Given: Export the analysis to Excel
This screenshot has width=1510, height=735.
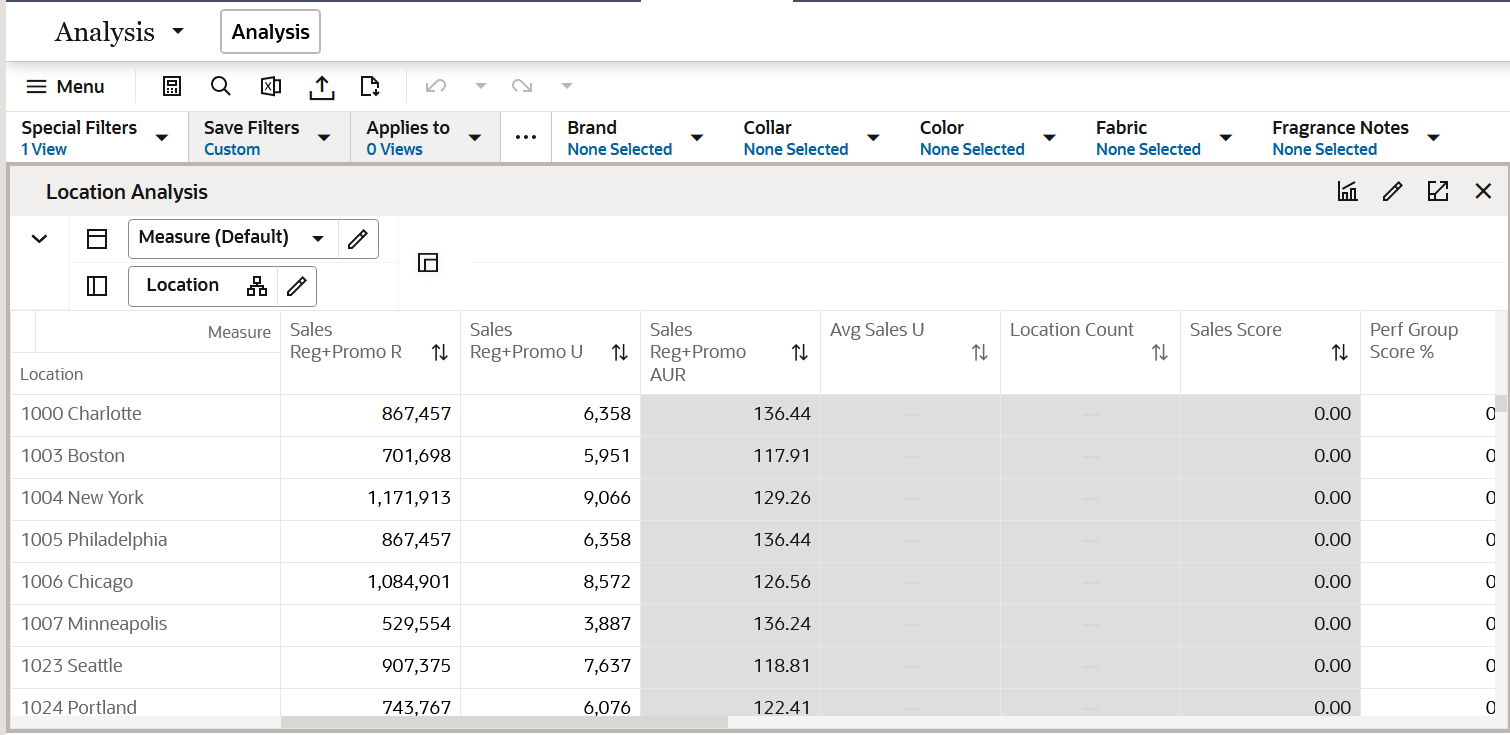Looking at the screenshot, I should 270,86.
